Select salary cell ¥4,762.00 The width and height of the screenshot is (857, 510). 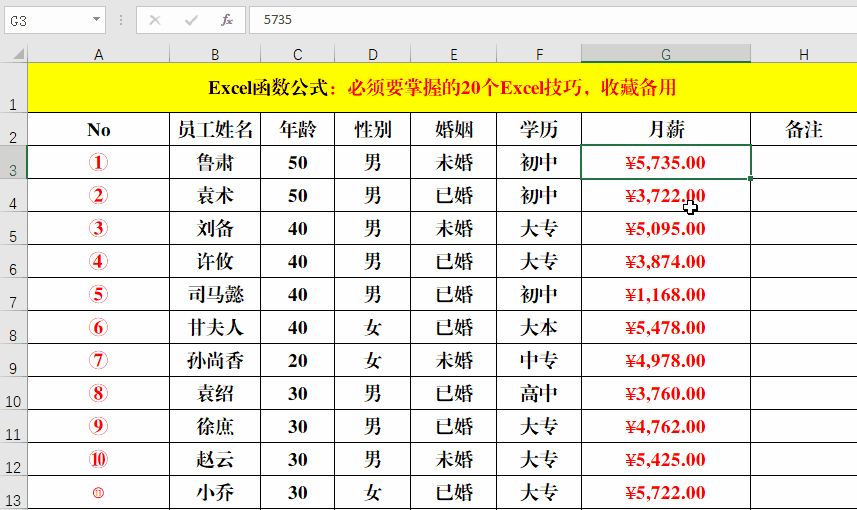(666, 426)
